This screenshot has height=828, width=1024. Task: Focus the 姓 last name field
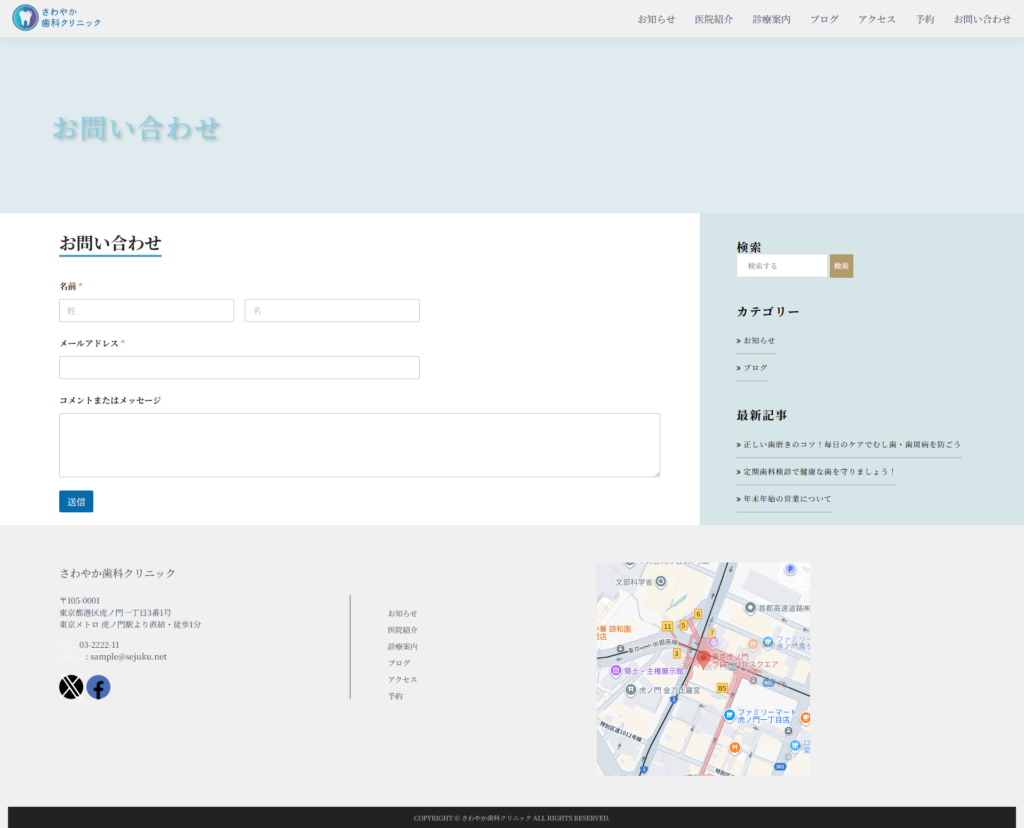tap(146, 311)
